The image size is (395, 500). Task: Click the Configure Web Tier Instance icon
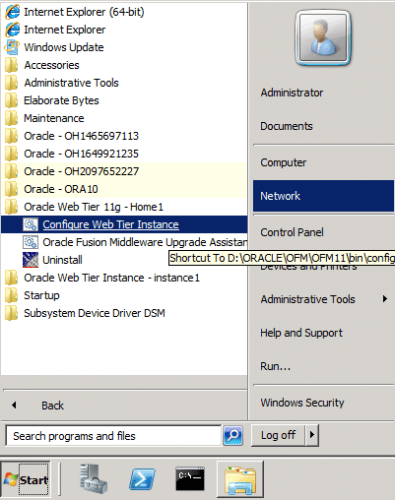[30, 224]
